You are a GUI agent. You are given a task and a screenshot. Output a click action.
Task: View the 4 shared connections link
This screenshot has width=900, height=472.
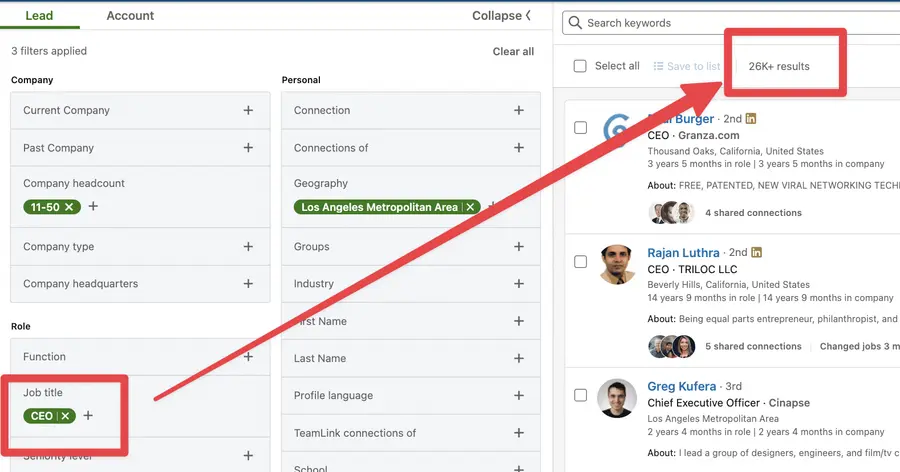753,212
